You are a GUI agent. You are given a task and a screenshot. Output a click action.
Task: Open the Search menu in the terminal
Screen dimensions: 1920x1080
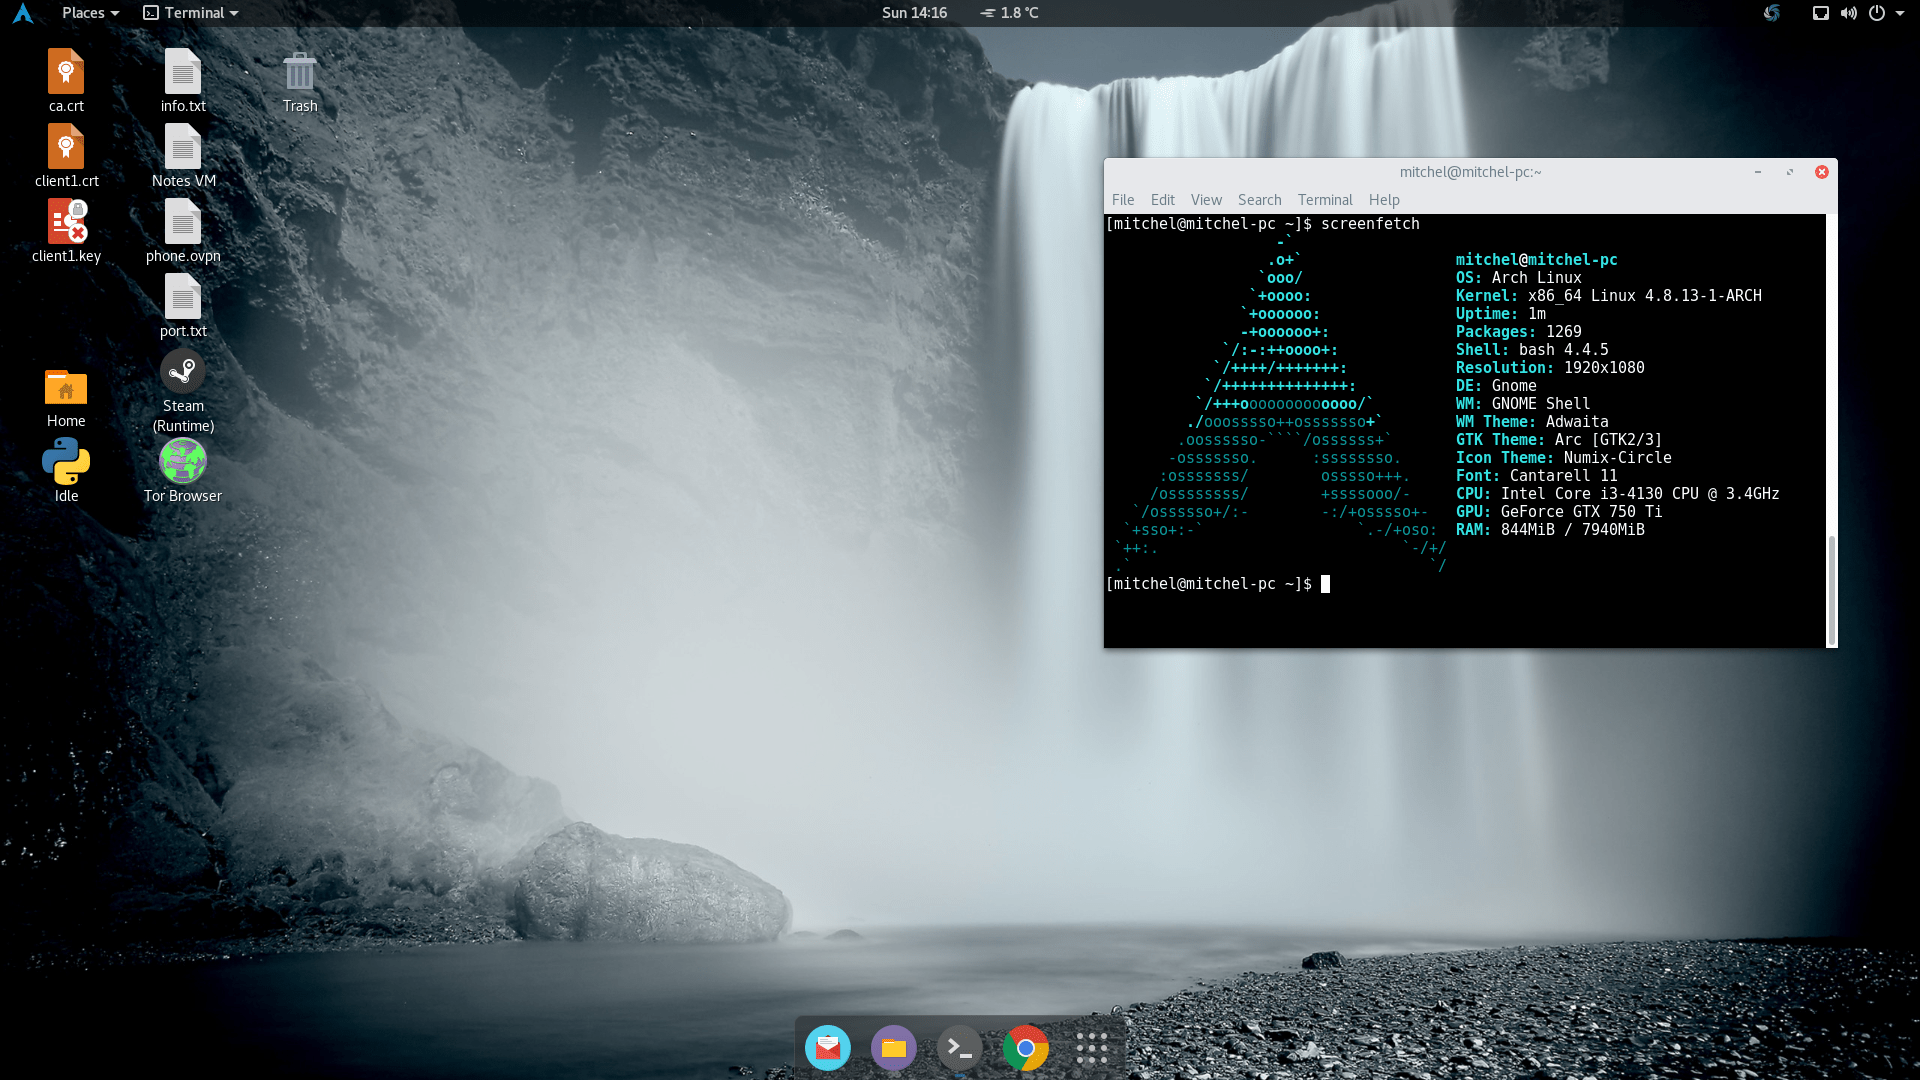tap(1259, 199)
